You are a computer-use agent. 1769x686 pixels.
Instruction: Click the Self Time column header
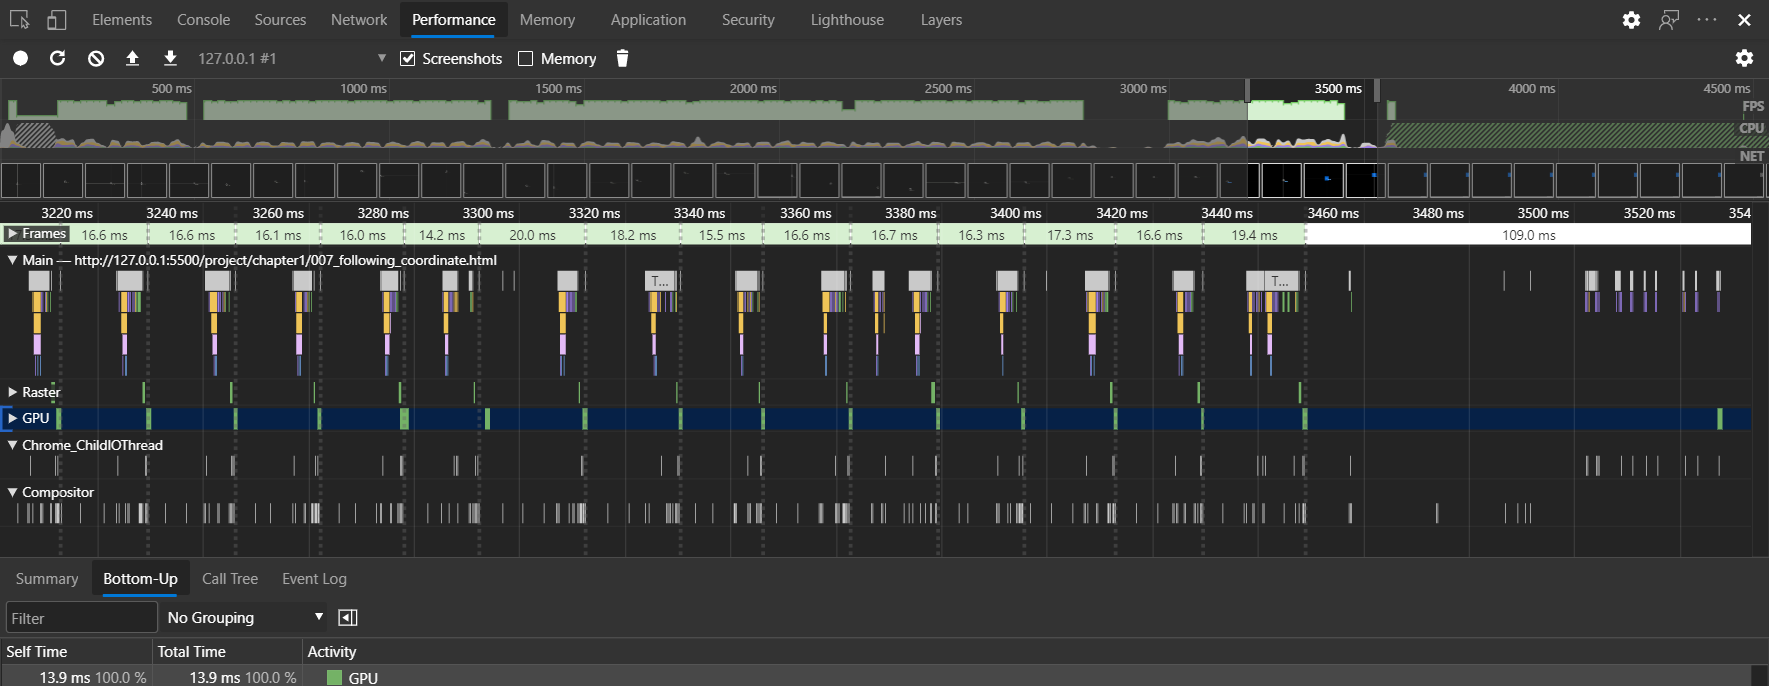pyautogui.click(x=37, y=652)
